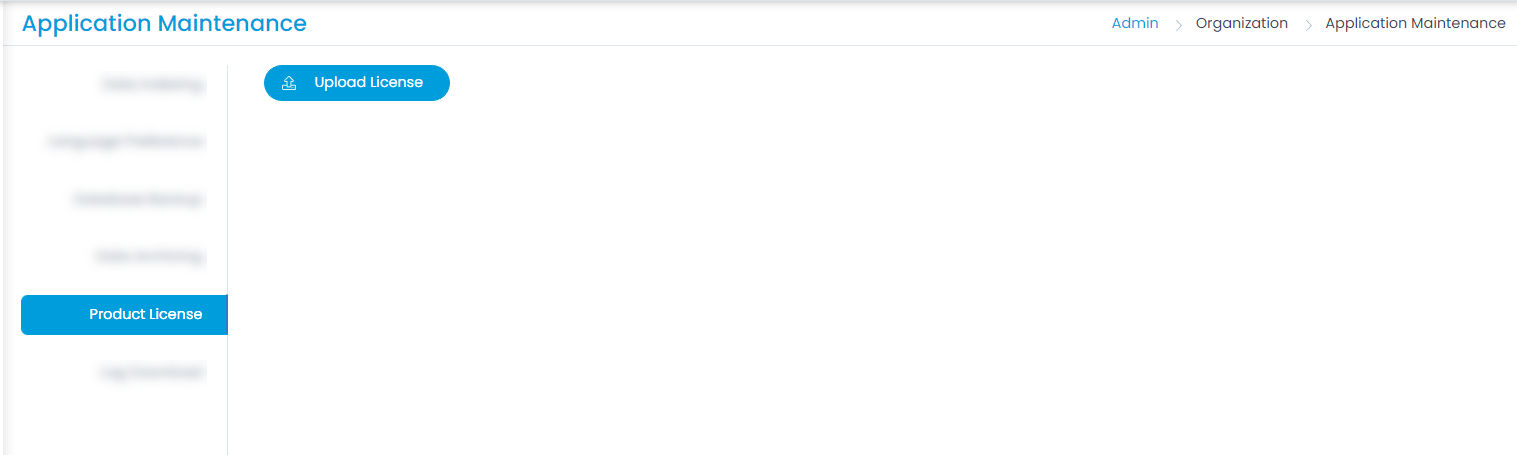This screenshot has width=1517, height=455.
Task: Switch to the blurred Language Preference tab
Action: (x=126, y=142)
